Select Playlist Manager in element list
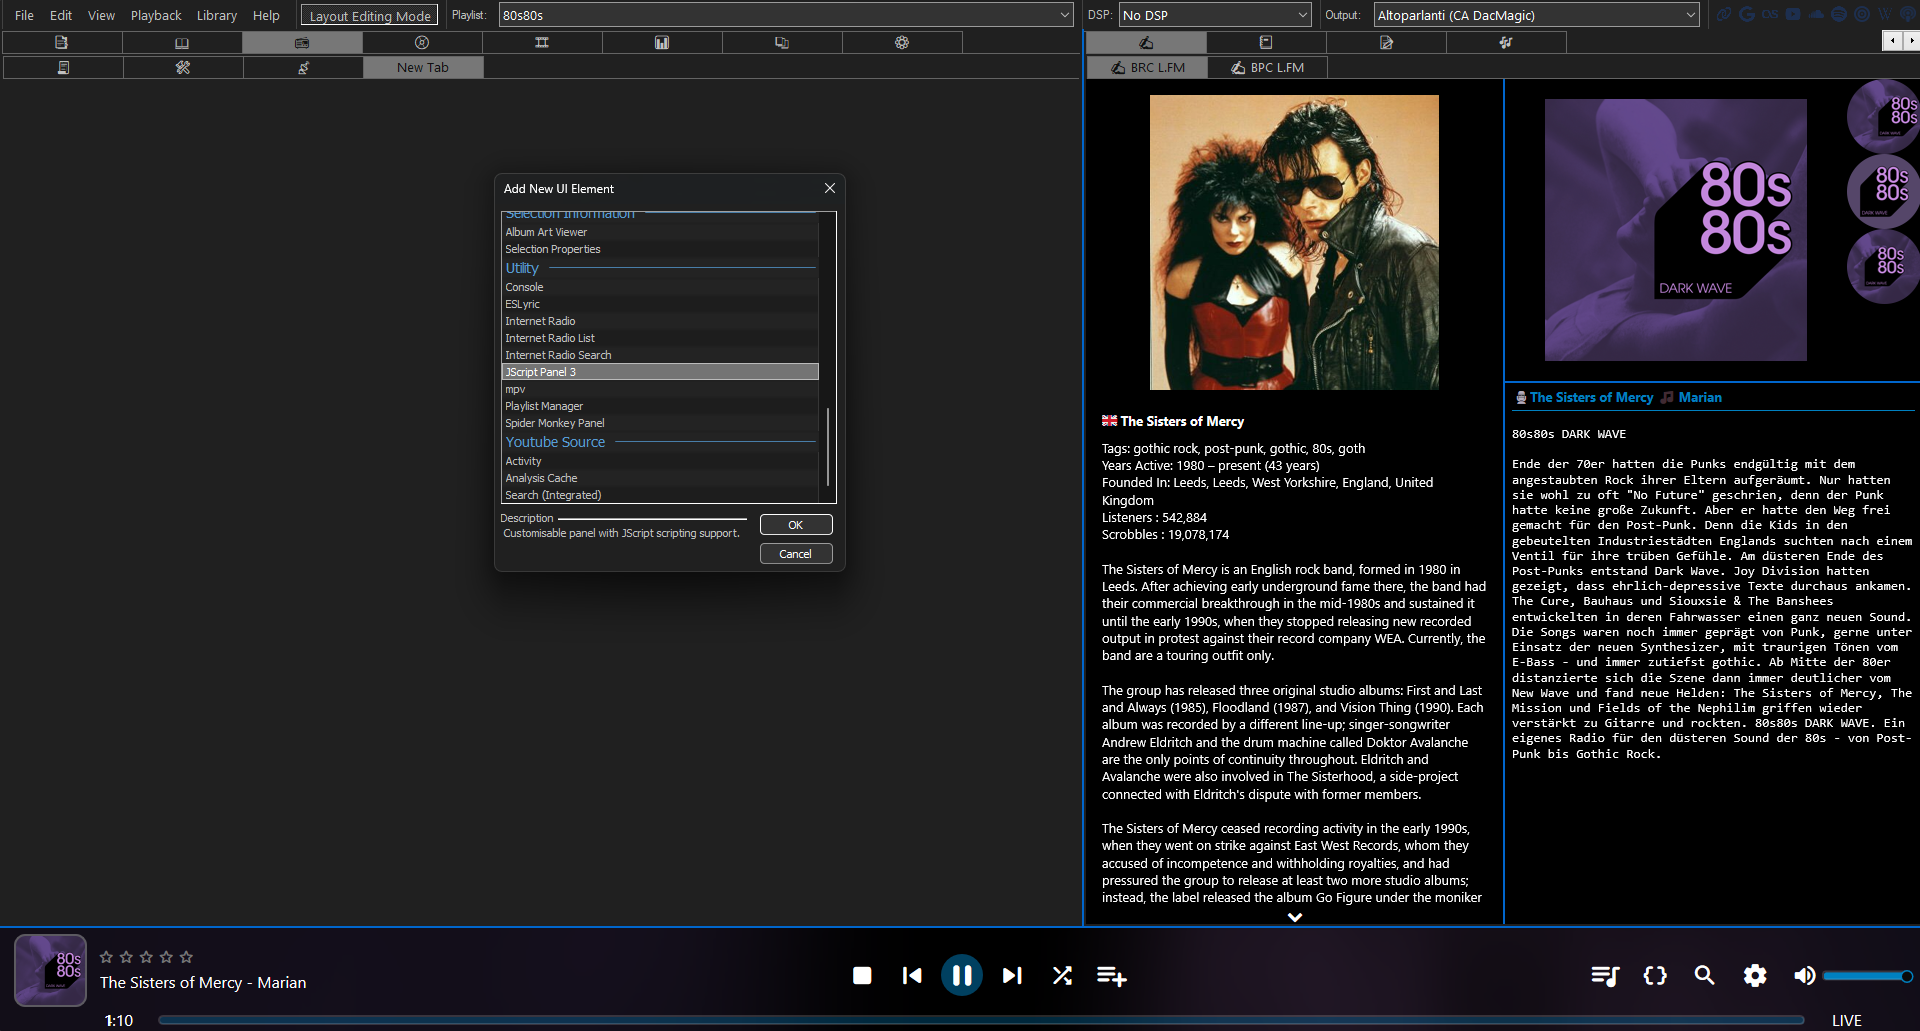Screen dimensions: 1920x1031 (x=660, y=406)
